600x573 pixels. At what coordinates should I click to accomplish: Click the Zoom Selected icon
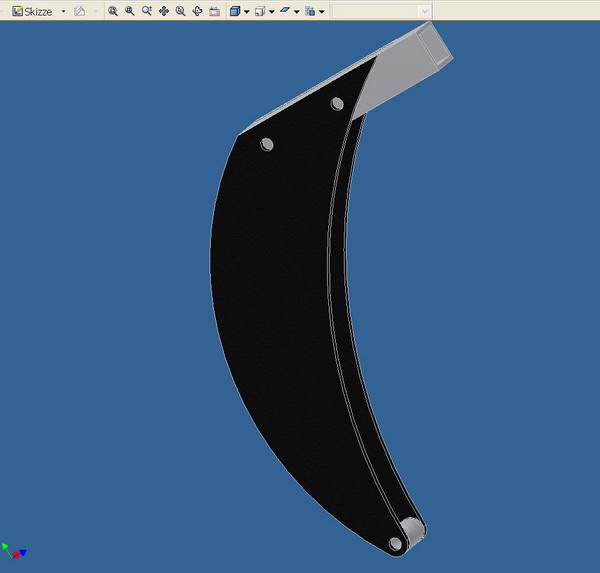180,11
